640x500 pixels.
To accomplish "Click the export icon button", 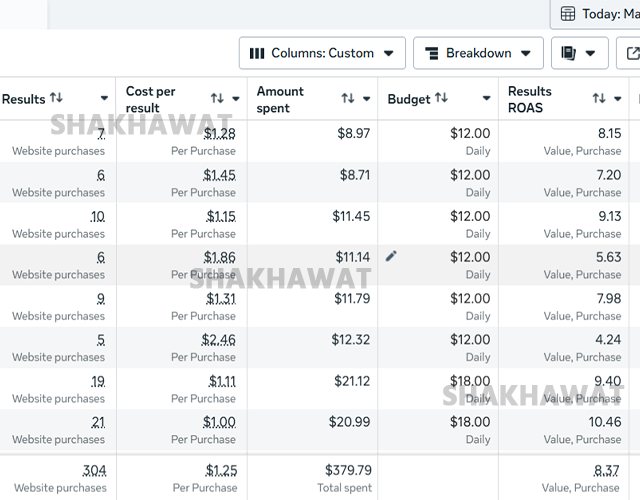I will tap(631, 53).
